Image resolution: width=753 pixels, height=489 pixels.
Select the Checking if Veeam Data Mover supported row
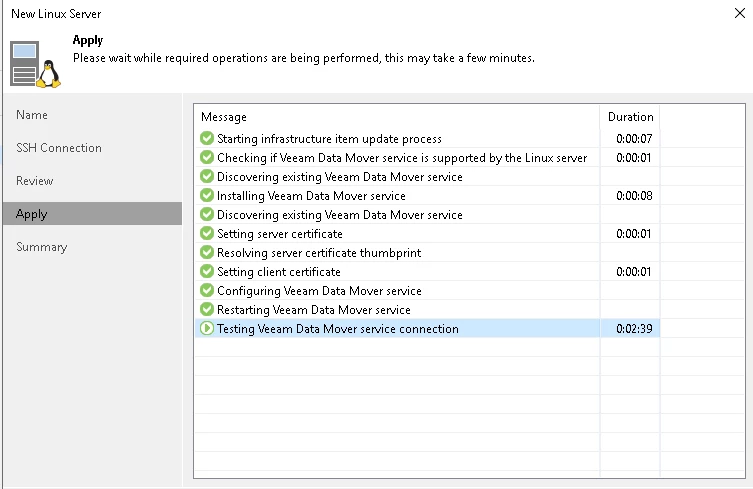click(x=427, y=158)
